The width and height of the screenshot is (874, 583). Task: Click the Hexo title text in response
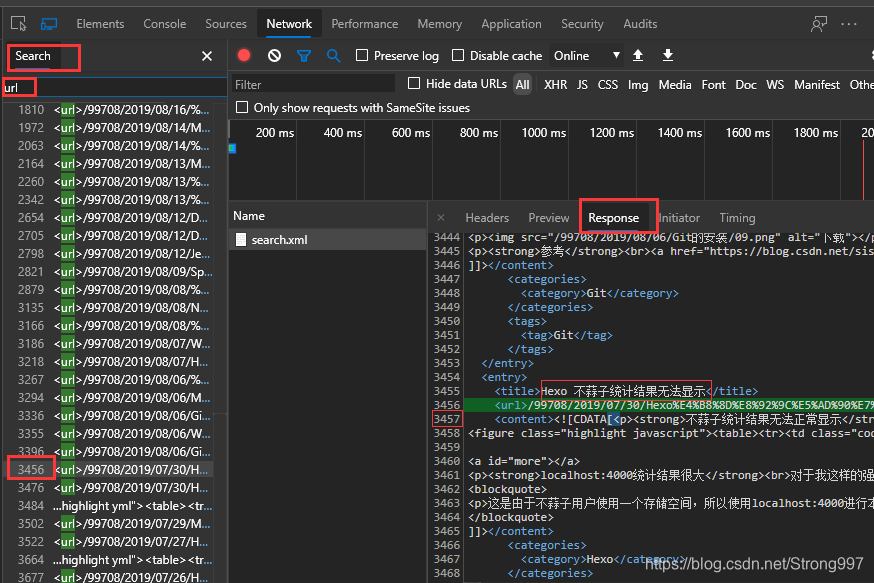click(625, 391)
